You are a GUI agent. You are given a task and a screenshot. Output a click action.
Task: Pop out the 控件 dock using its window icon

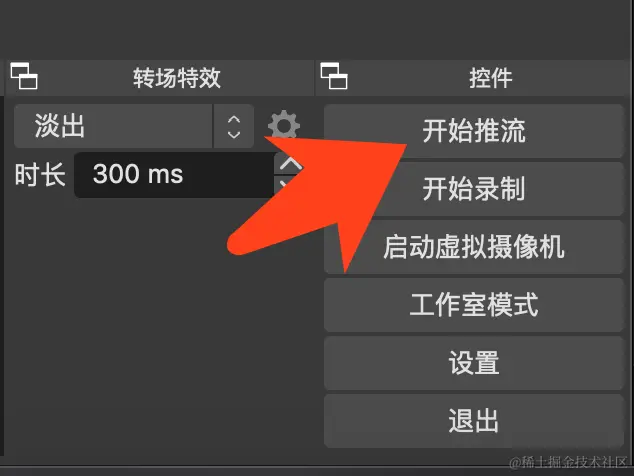tap(334, 76)
